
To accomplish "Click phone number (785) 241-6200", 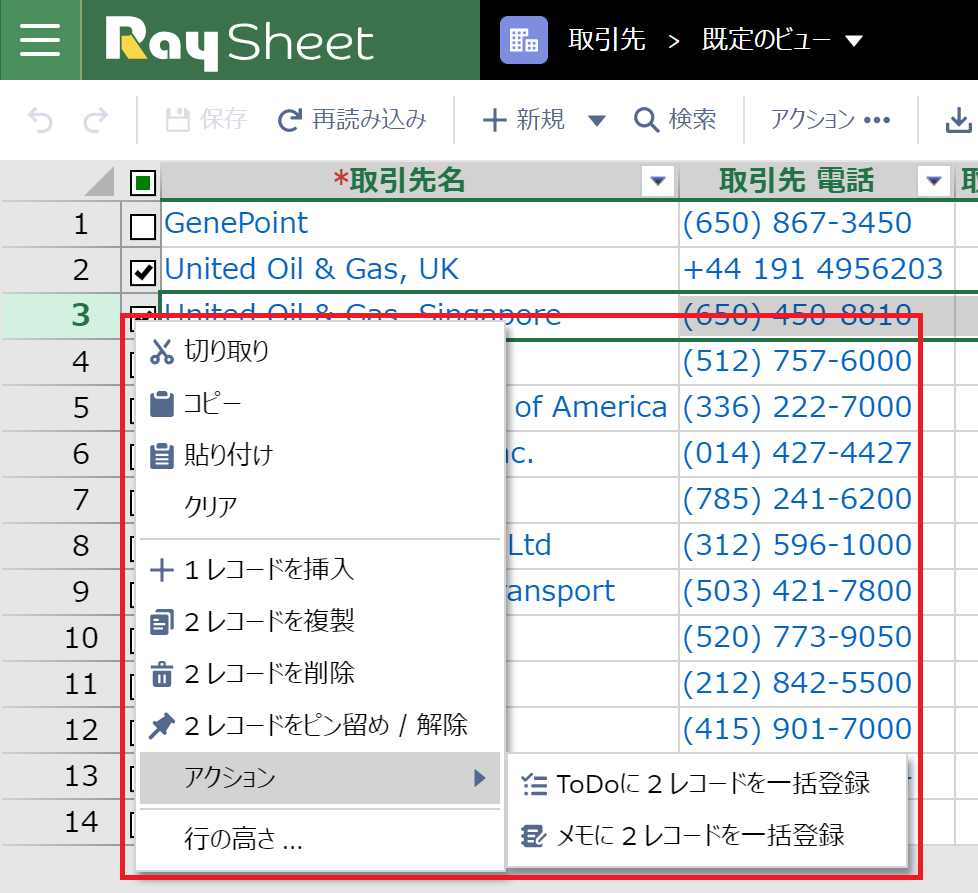I will click(797, 500).
